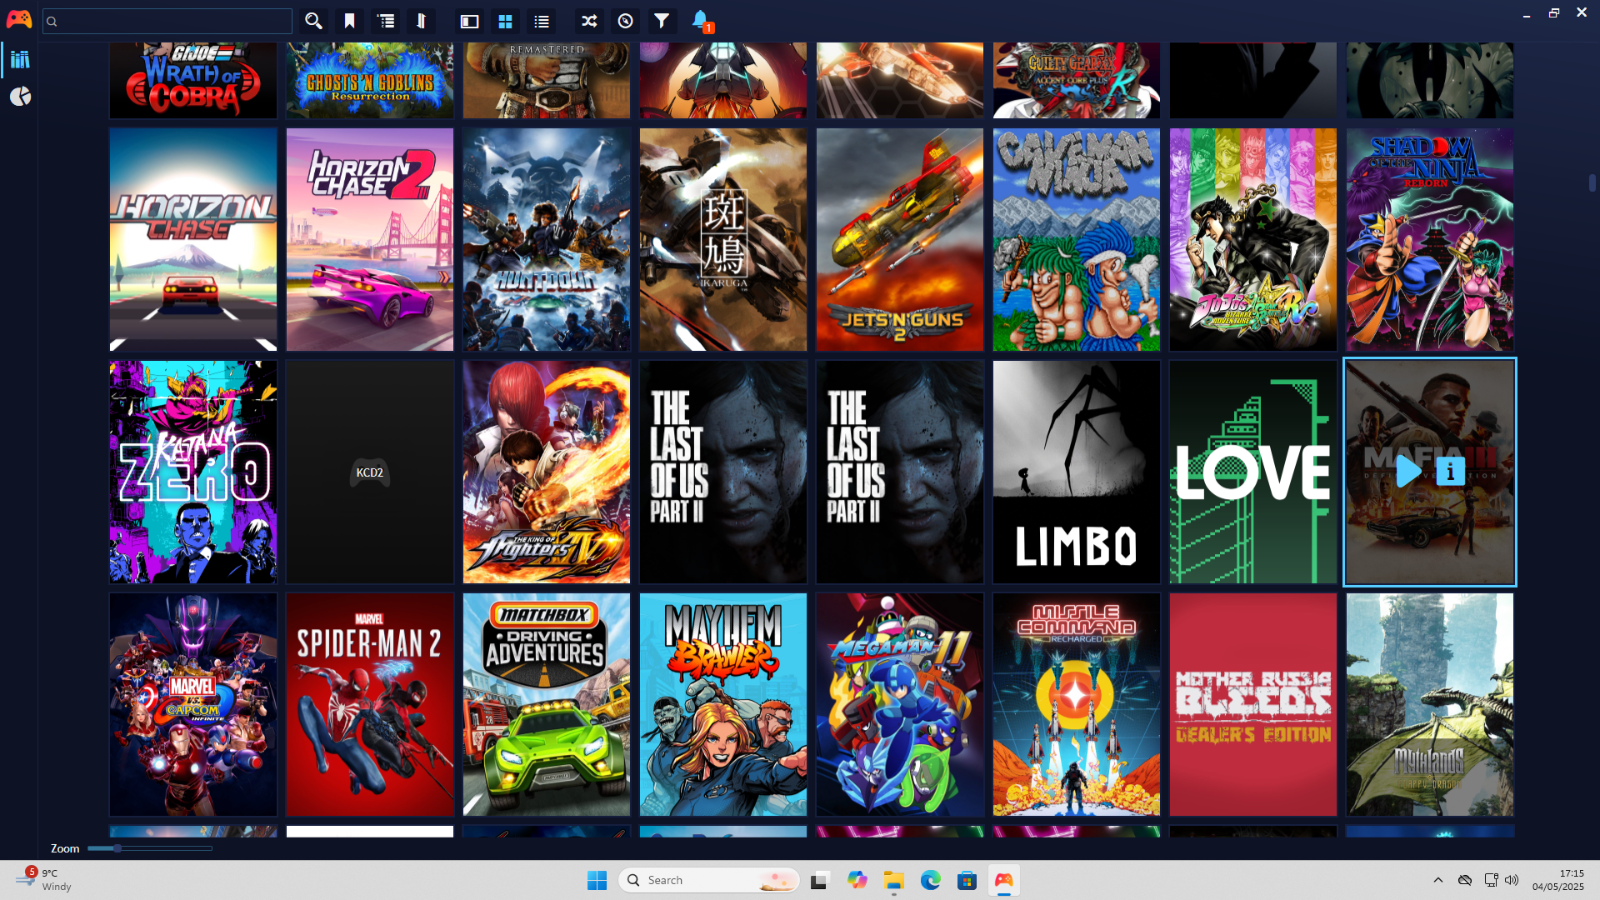The width and height of the screenshot is (1600, 900).
Task: Select the Shadow of the Ninja Reborn cover
Action: (1430, 239)
